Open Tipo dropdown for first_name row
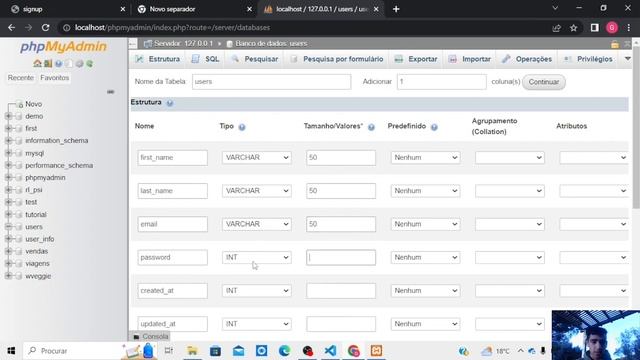Viewport: 640px width, 360px height. click(257, 158)
